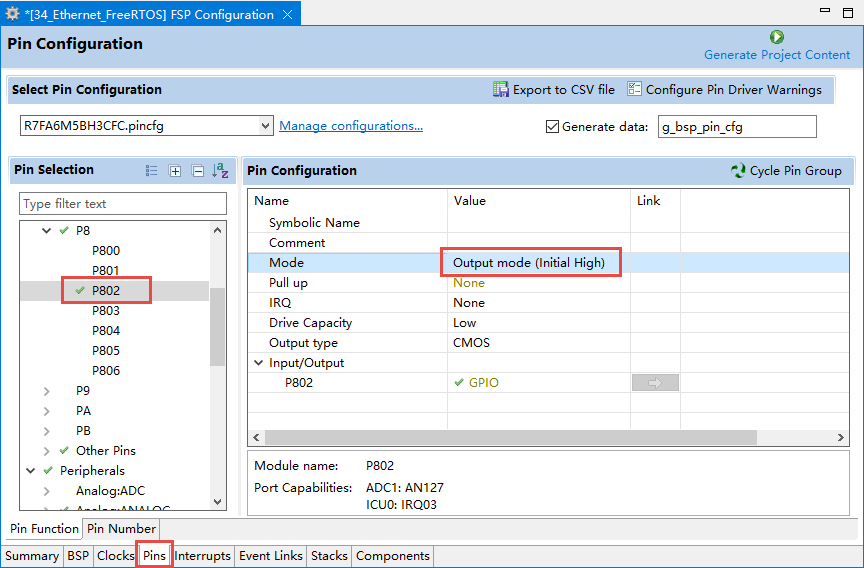Click the property table scroll-left arrow
Image resolution: width=864 pixels, height=568 pixels.
point(256,437)
